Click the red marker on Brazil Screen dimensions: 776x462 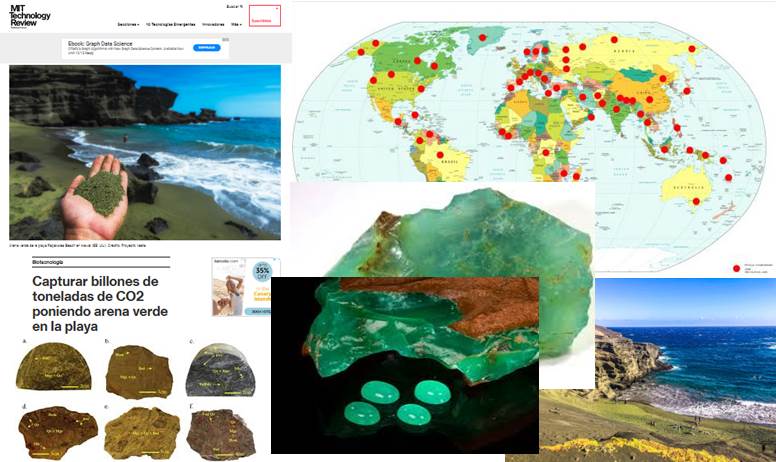440,154
